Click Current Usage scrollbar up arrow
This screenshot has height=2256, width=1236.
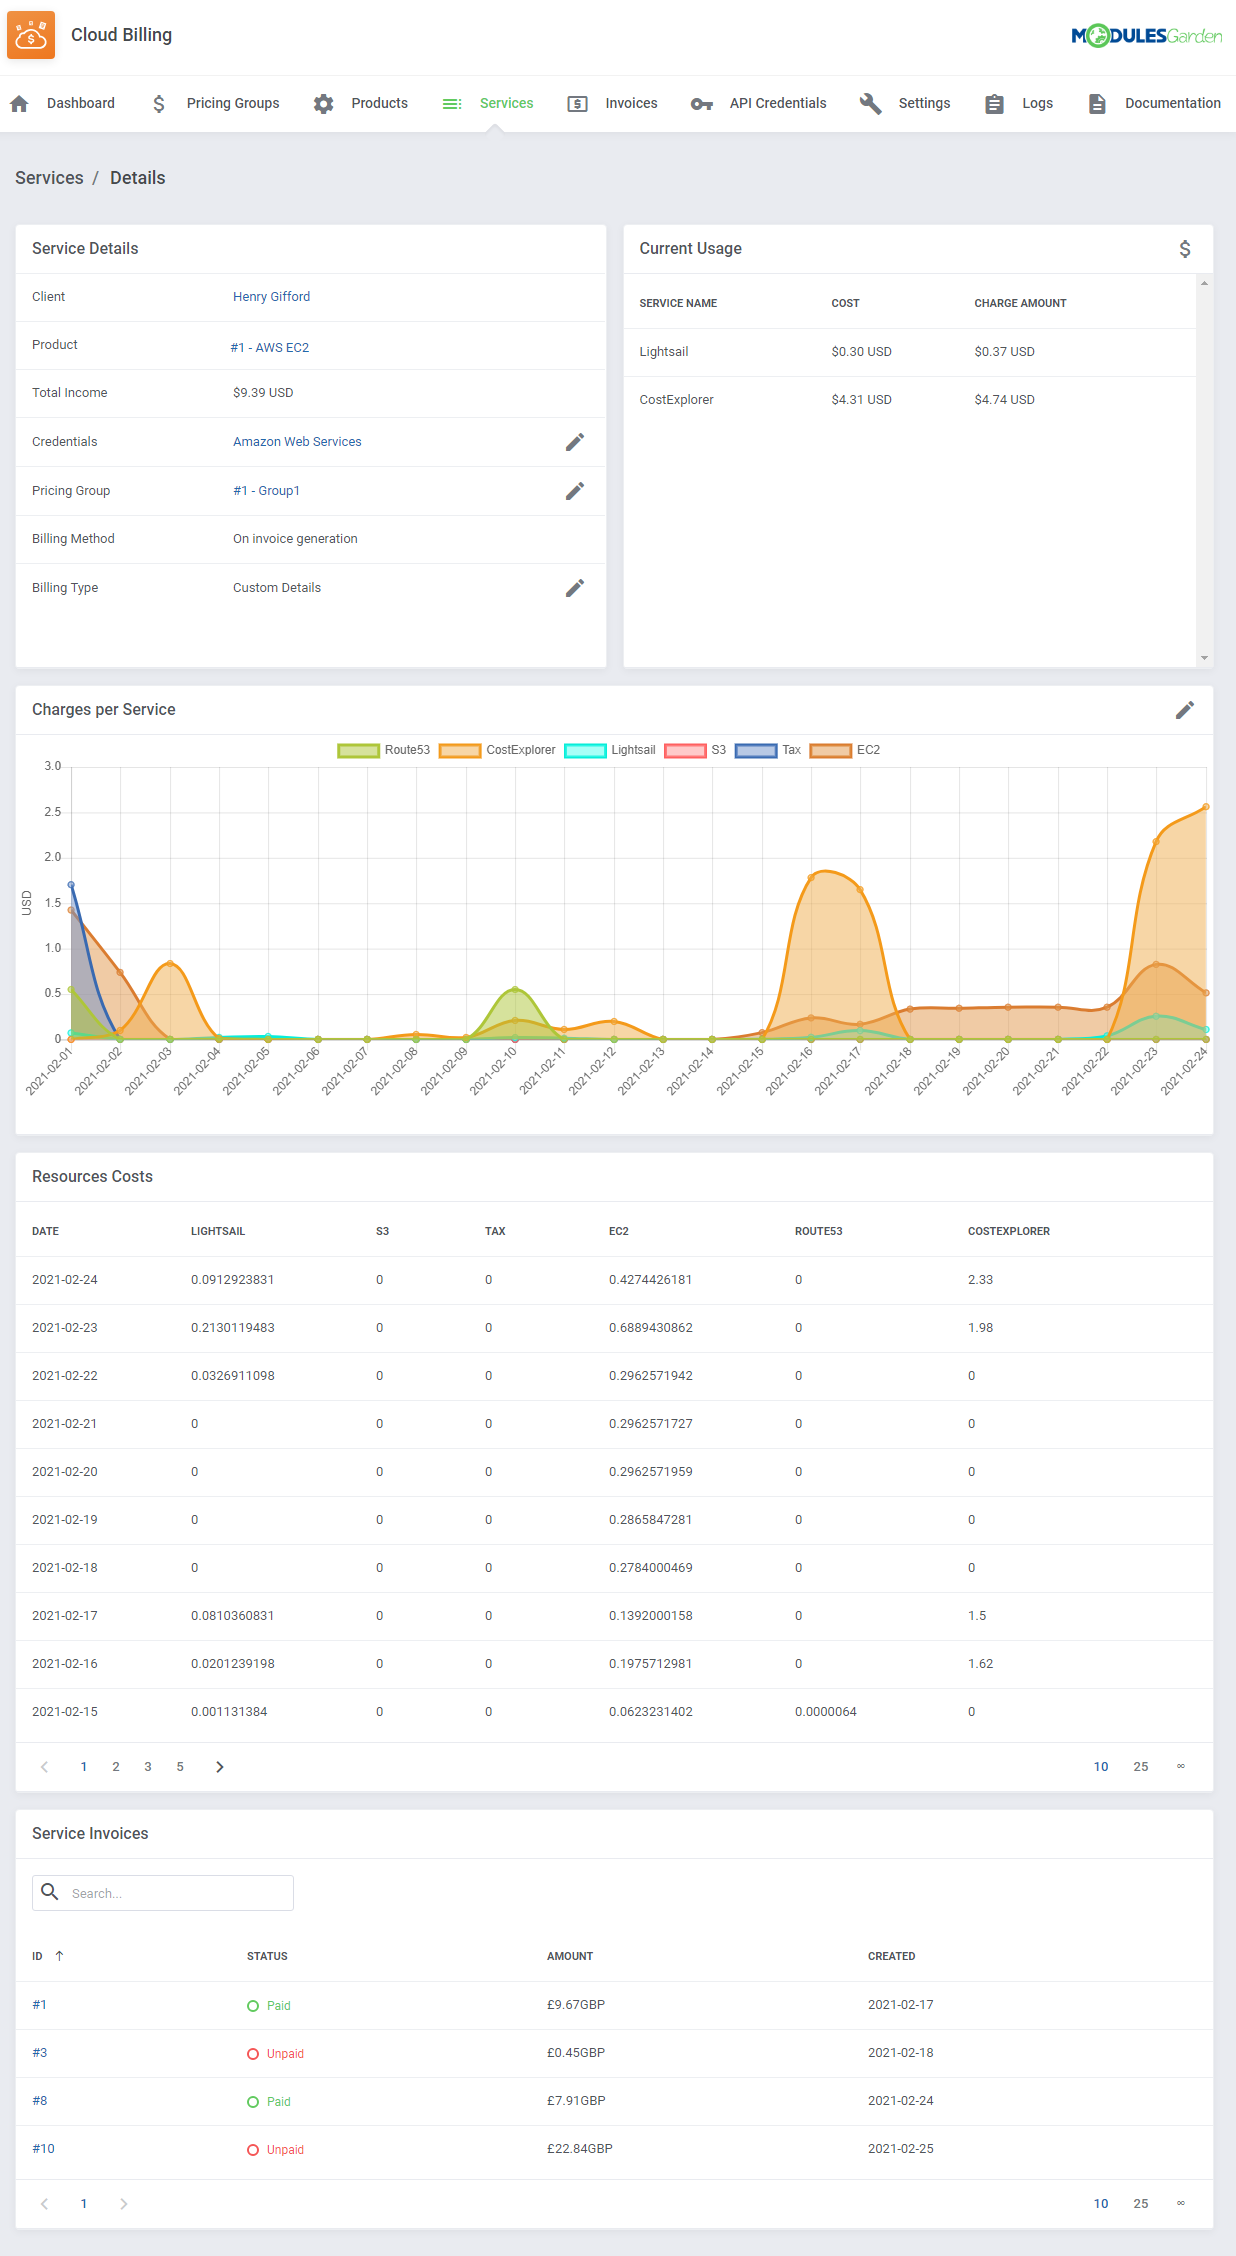[x=1204, y=283]
